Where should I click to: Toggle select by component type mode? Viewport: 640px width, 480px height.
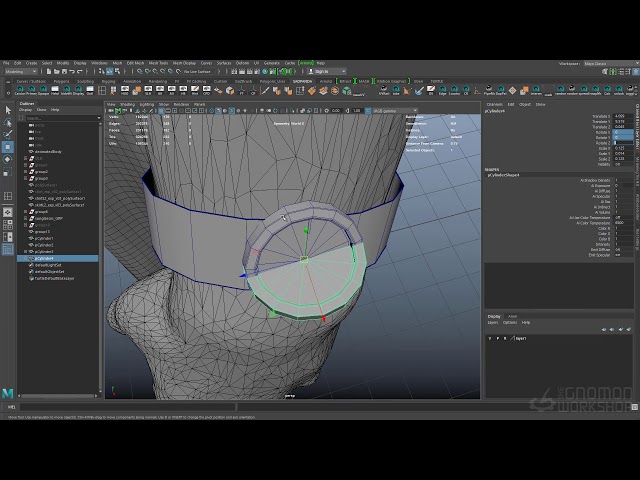[118, 71]
